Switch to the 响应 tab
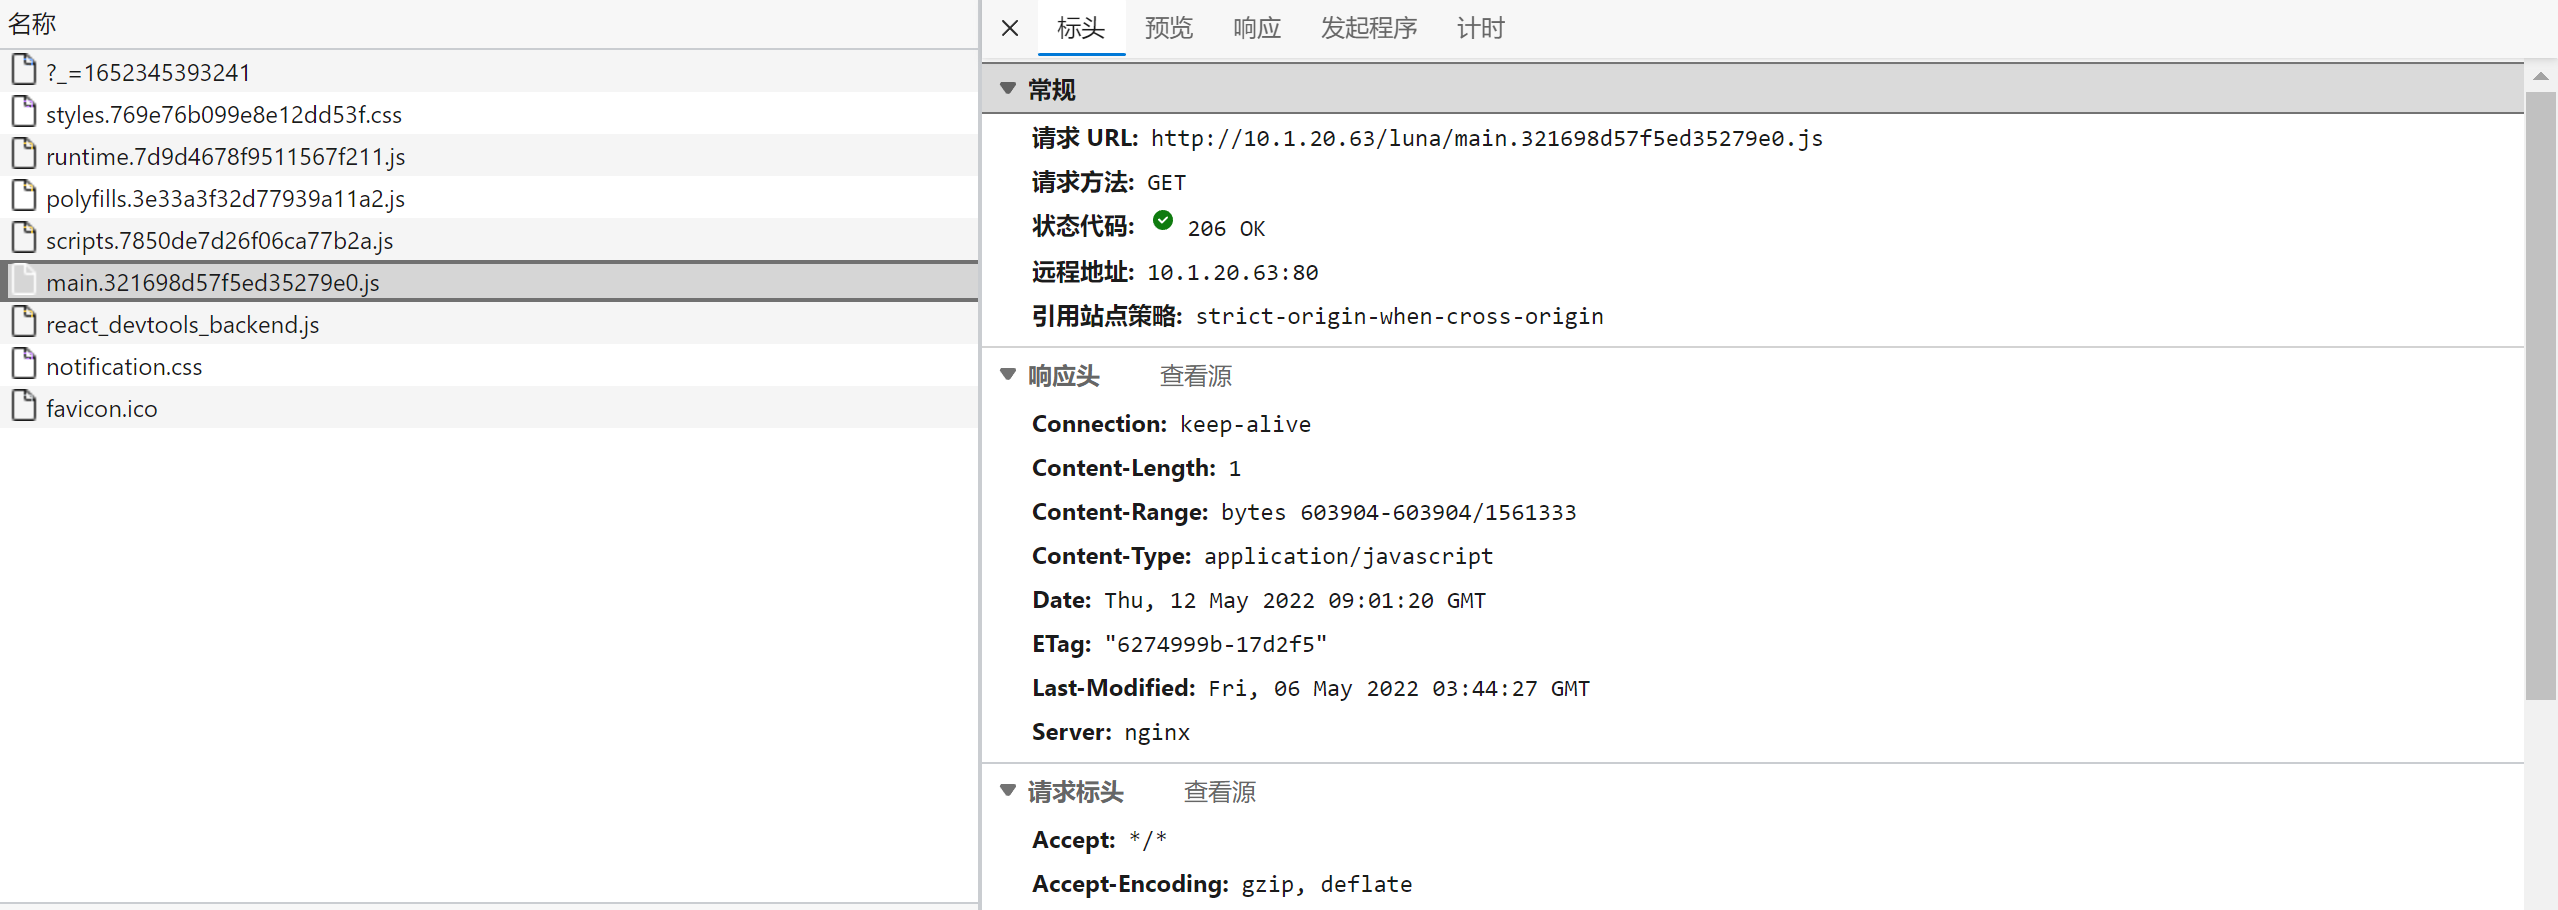The image size is (2558, 910). 1255,28
